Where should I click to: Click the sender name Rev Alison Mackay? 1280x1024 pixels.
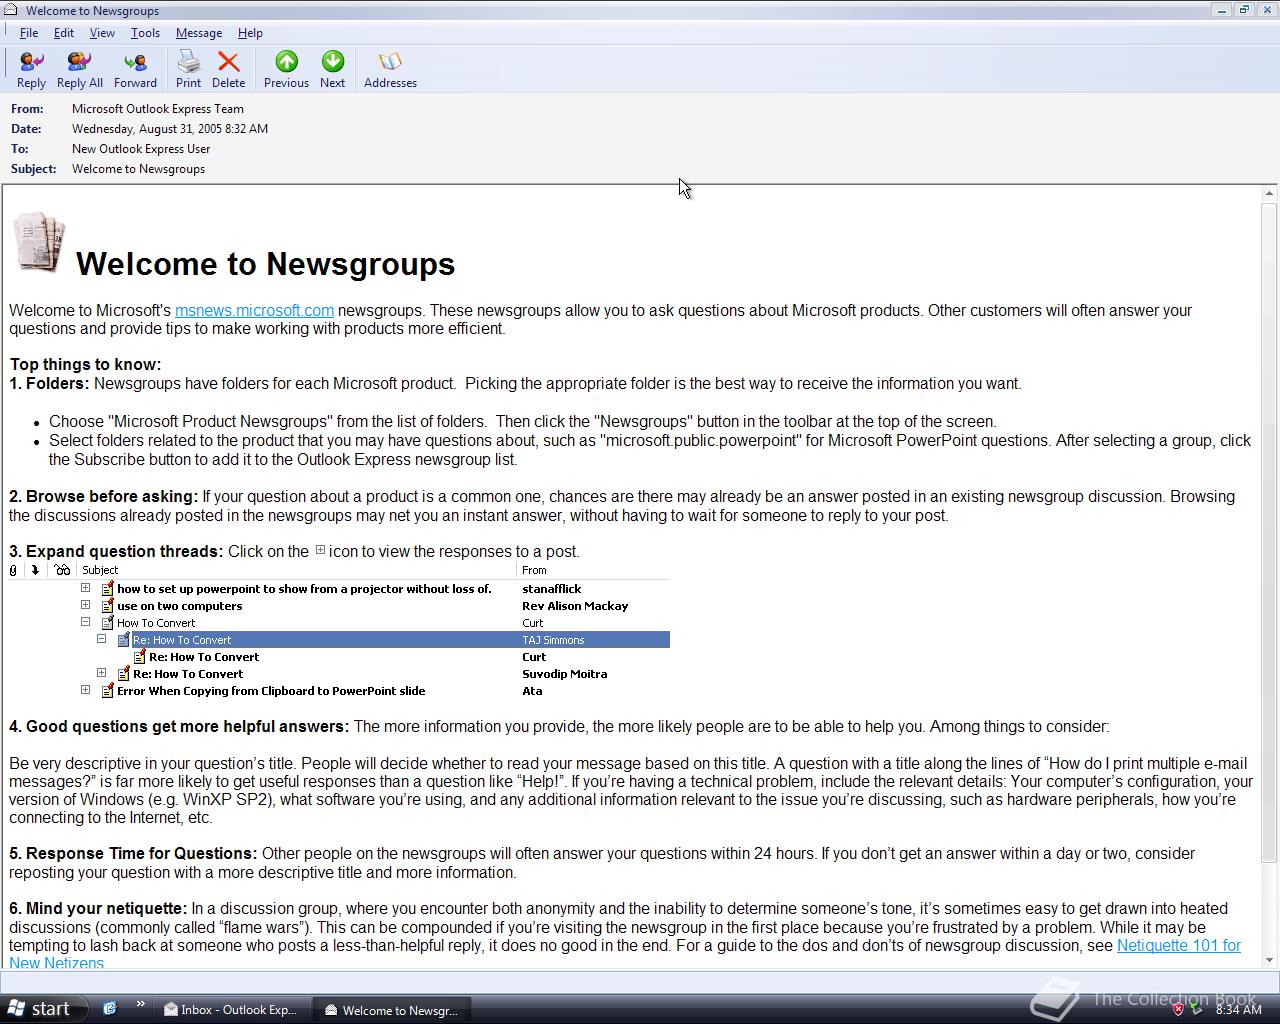click(x=575, y=606)
